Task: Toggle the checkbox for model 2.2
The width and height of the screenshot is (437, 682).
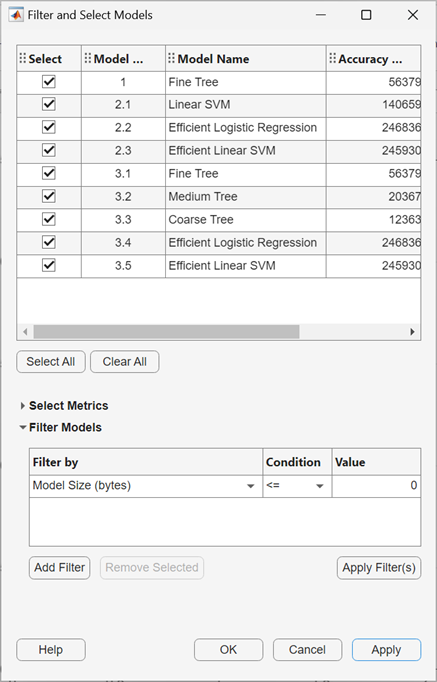Action: pos(49,127)
